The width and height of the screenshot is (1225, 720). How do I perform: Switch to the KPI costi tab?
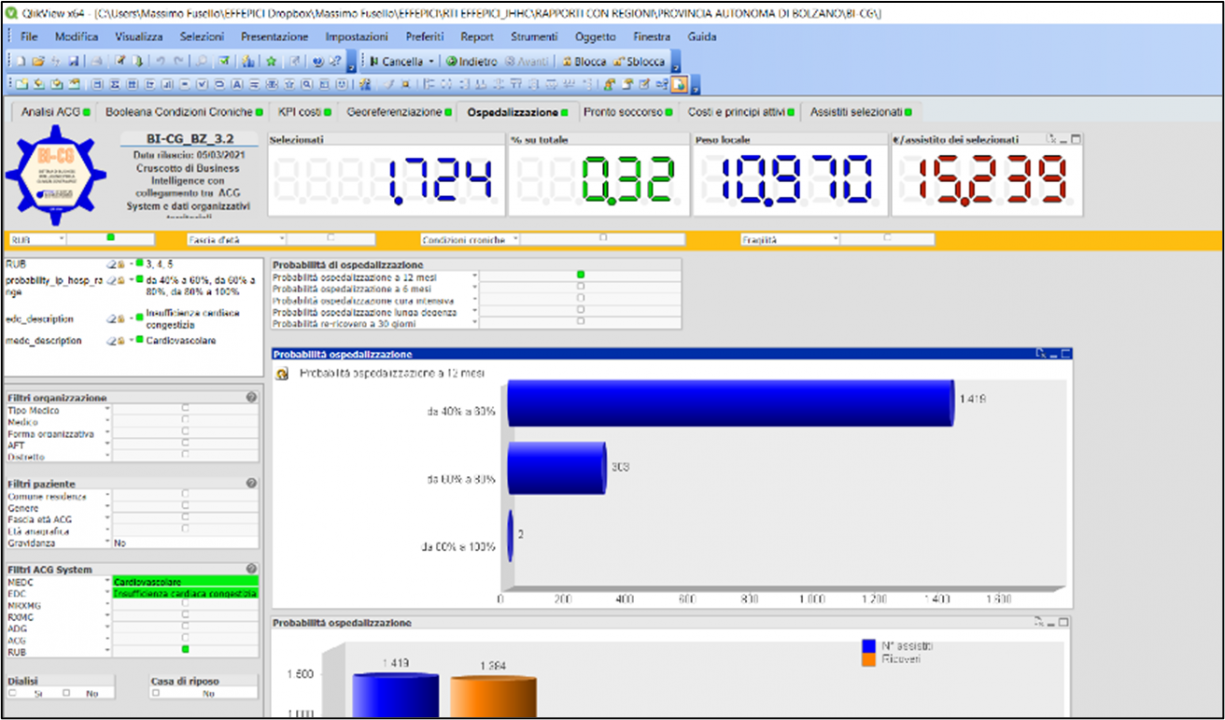pos(305,112)
